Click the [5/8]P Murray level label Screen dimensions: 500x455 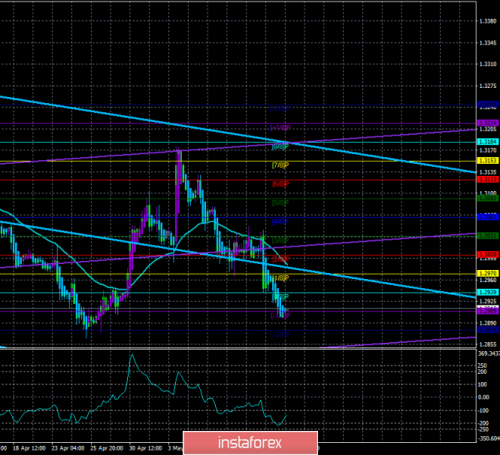(x=280, y=203)
